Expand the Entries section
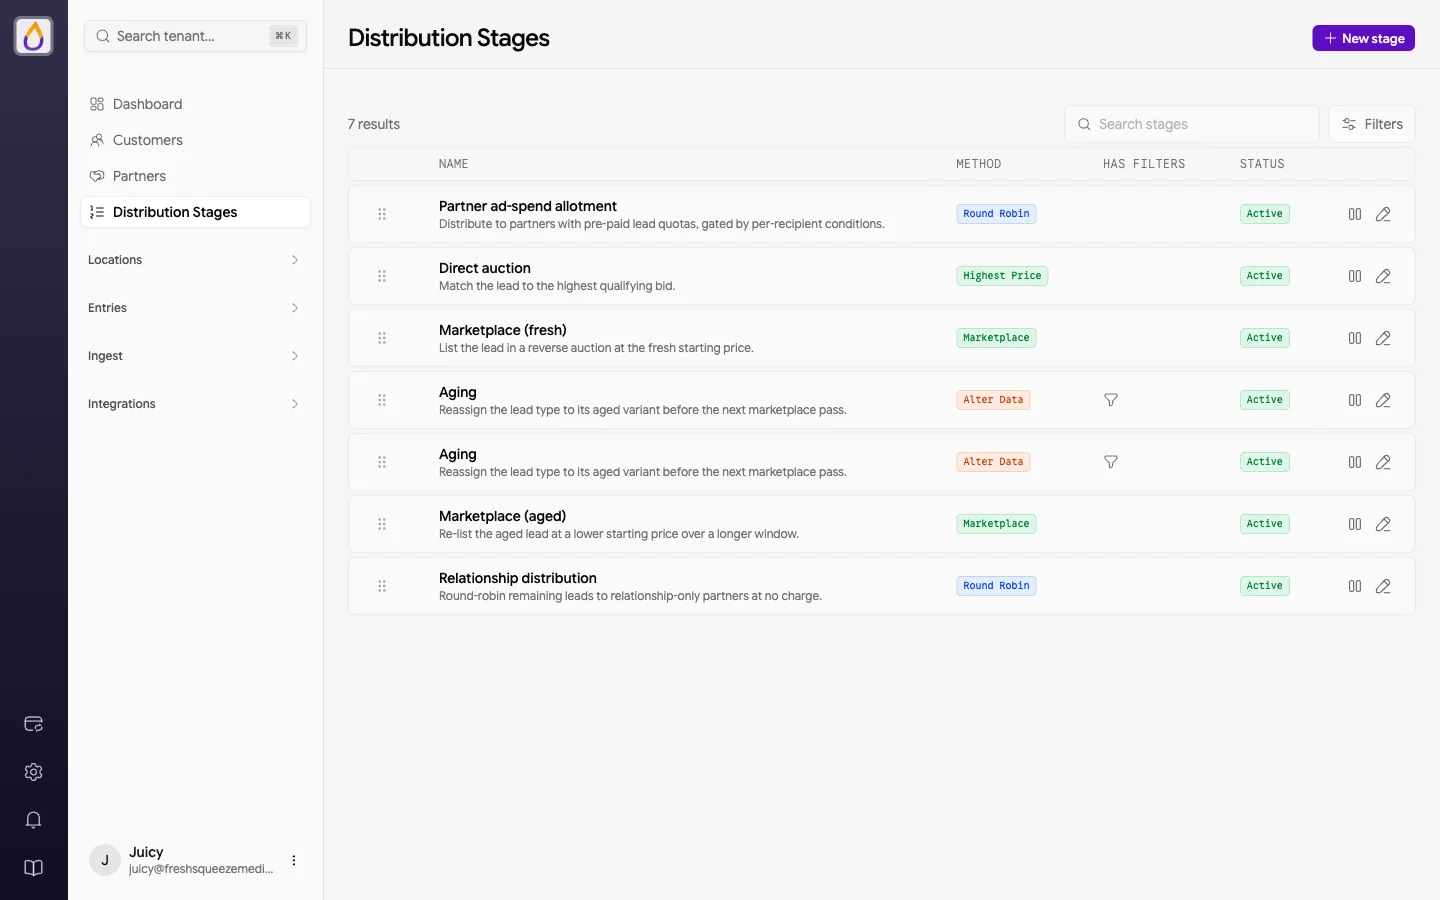This screenshot has height=900, width=1440. 195,308
